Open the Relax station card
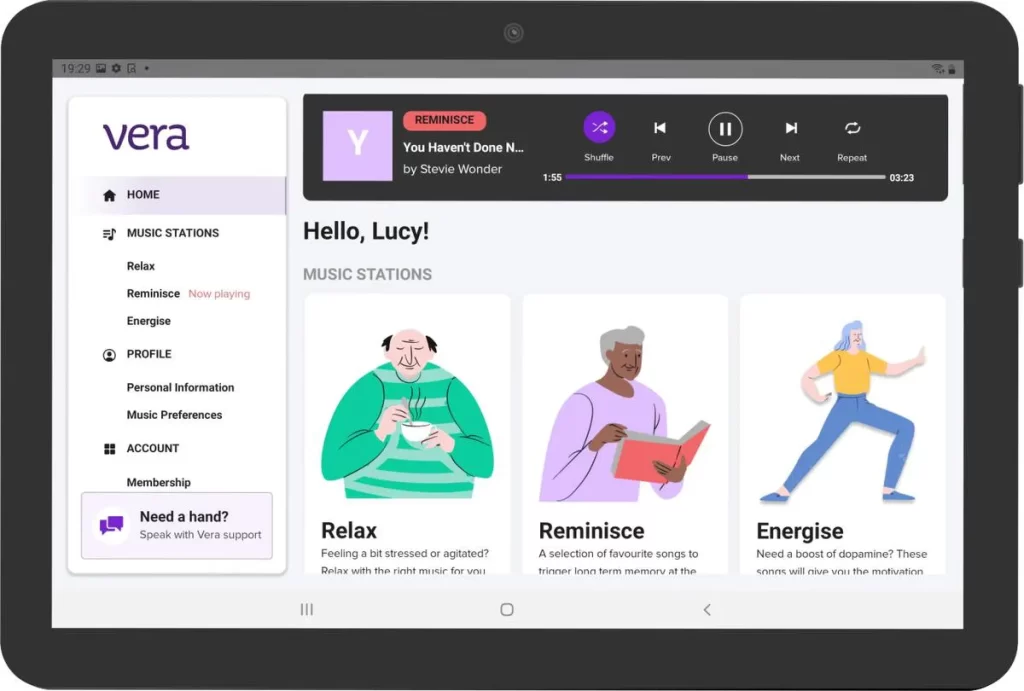Viewport: 1024px width, 691px height. [407, 434]
